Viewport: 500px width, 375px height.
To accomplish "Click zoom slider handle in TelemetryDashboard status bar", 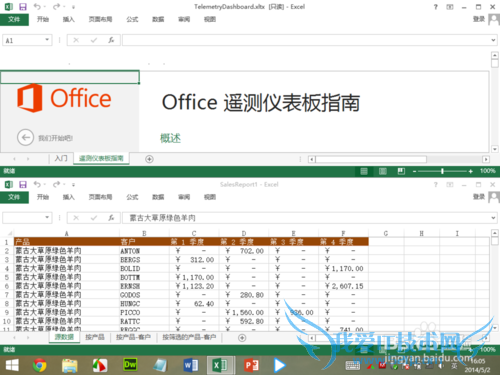I will coord(442,171).
